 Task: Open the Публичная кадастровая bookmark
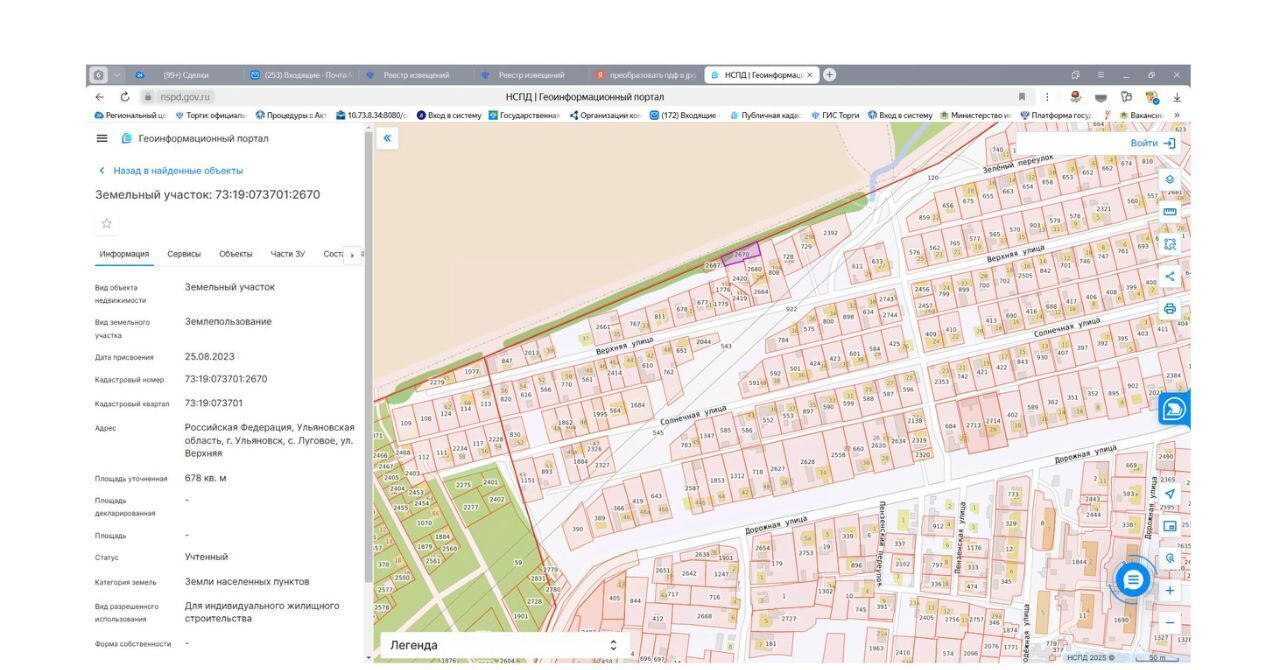coord(766,115)
